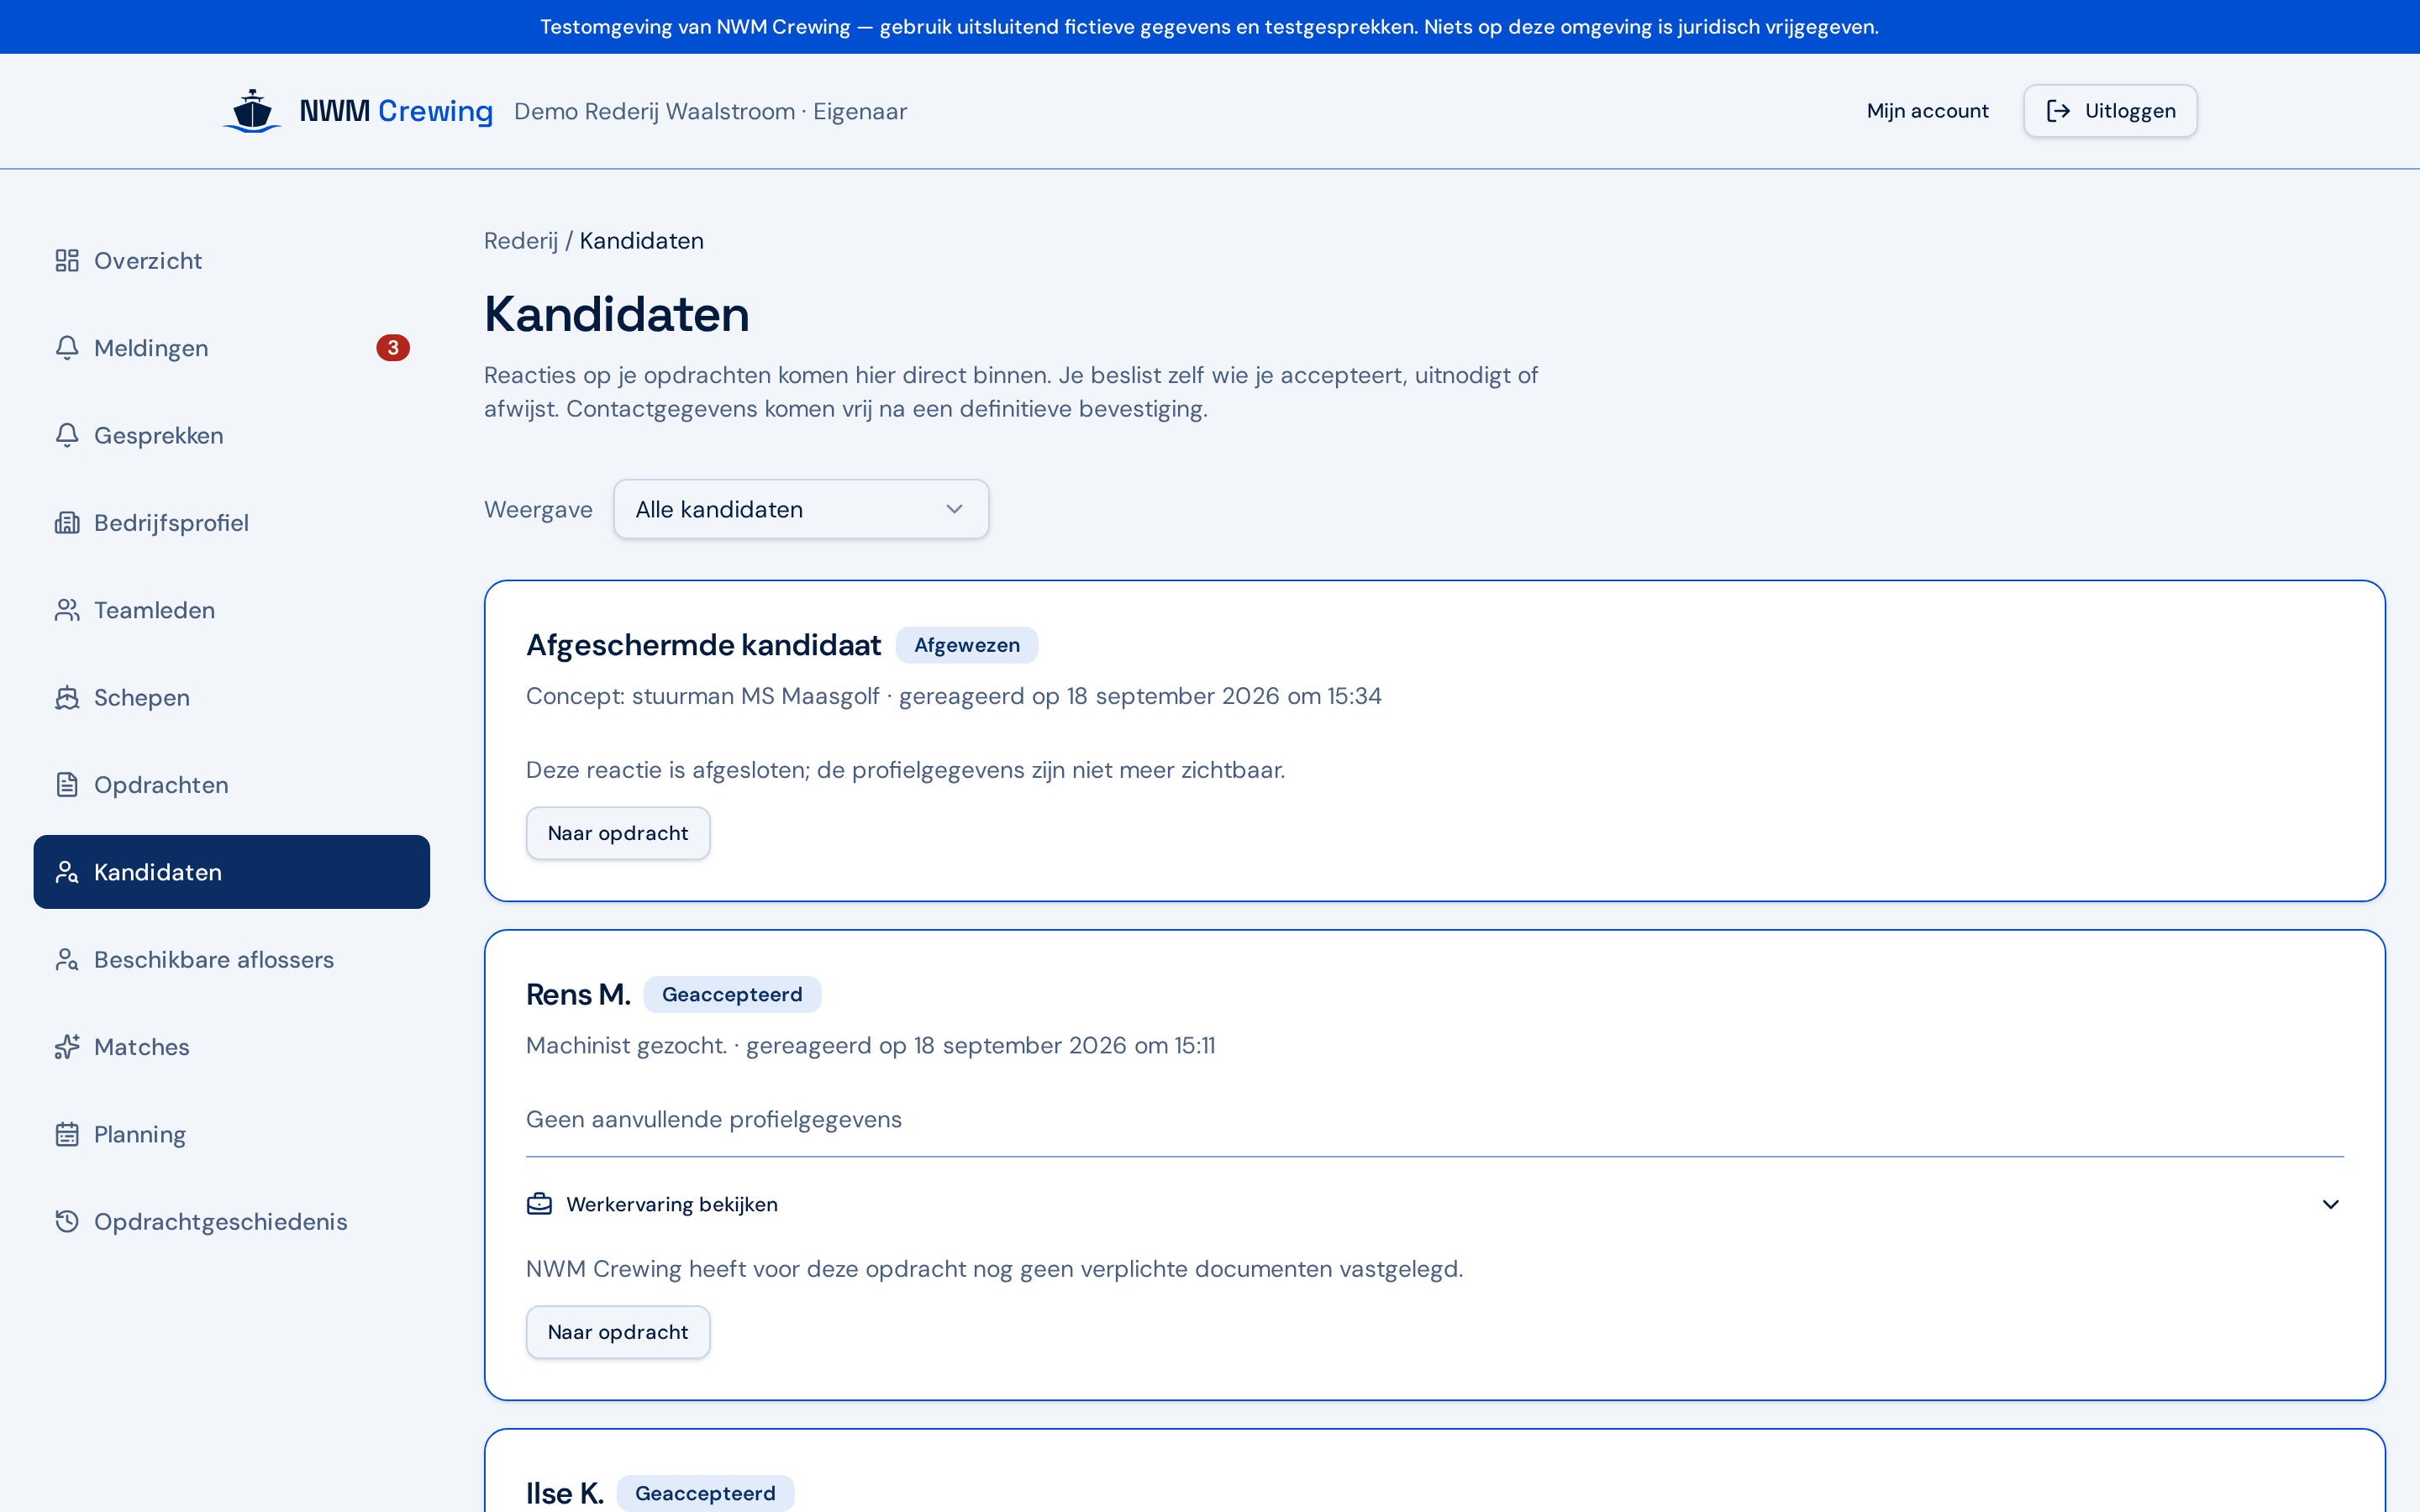Click the Kandidaten person-search icon
2420x1512 pixels.
[x=67, y=872]
